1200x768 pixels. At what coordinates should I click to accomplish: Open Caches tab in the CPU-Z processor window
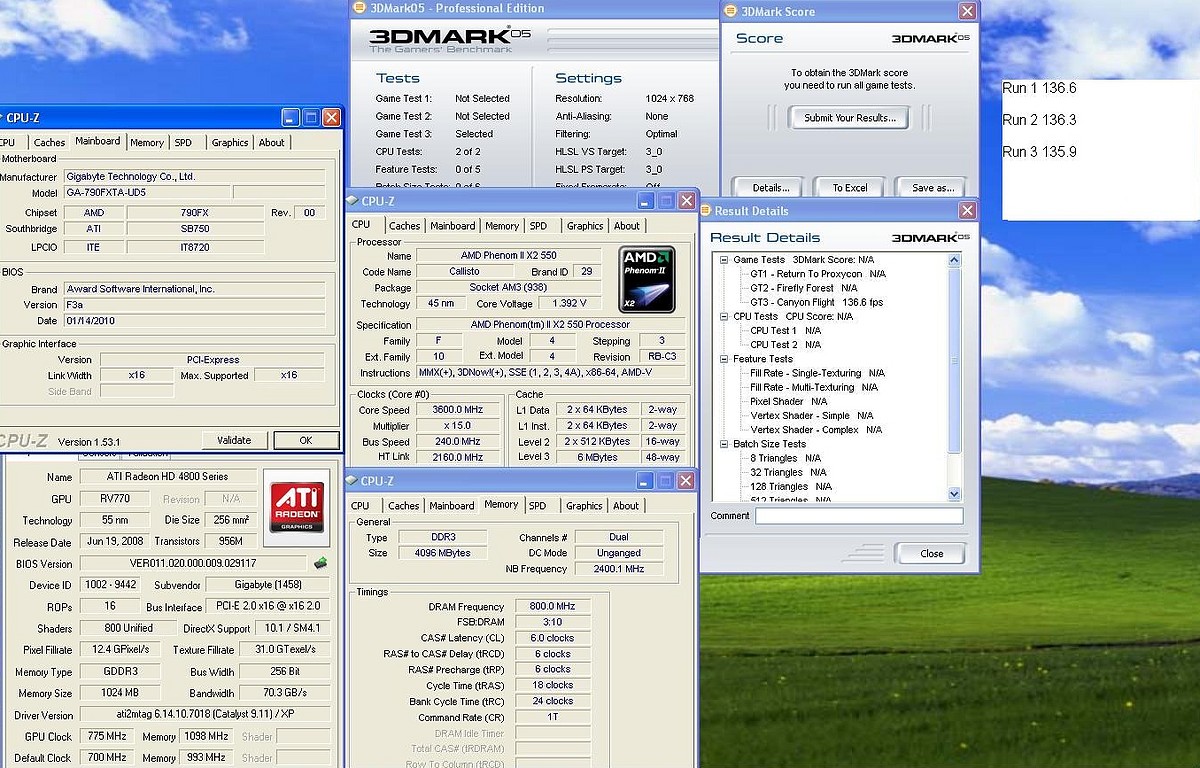point(405,226)
